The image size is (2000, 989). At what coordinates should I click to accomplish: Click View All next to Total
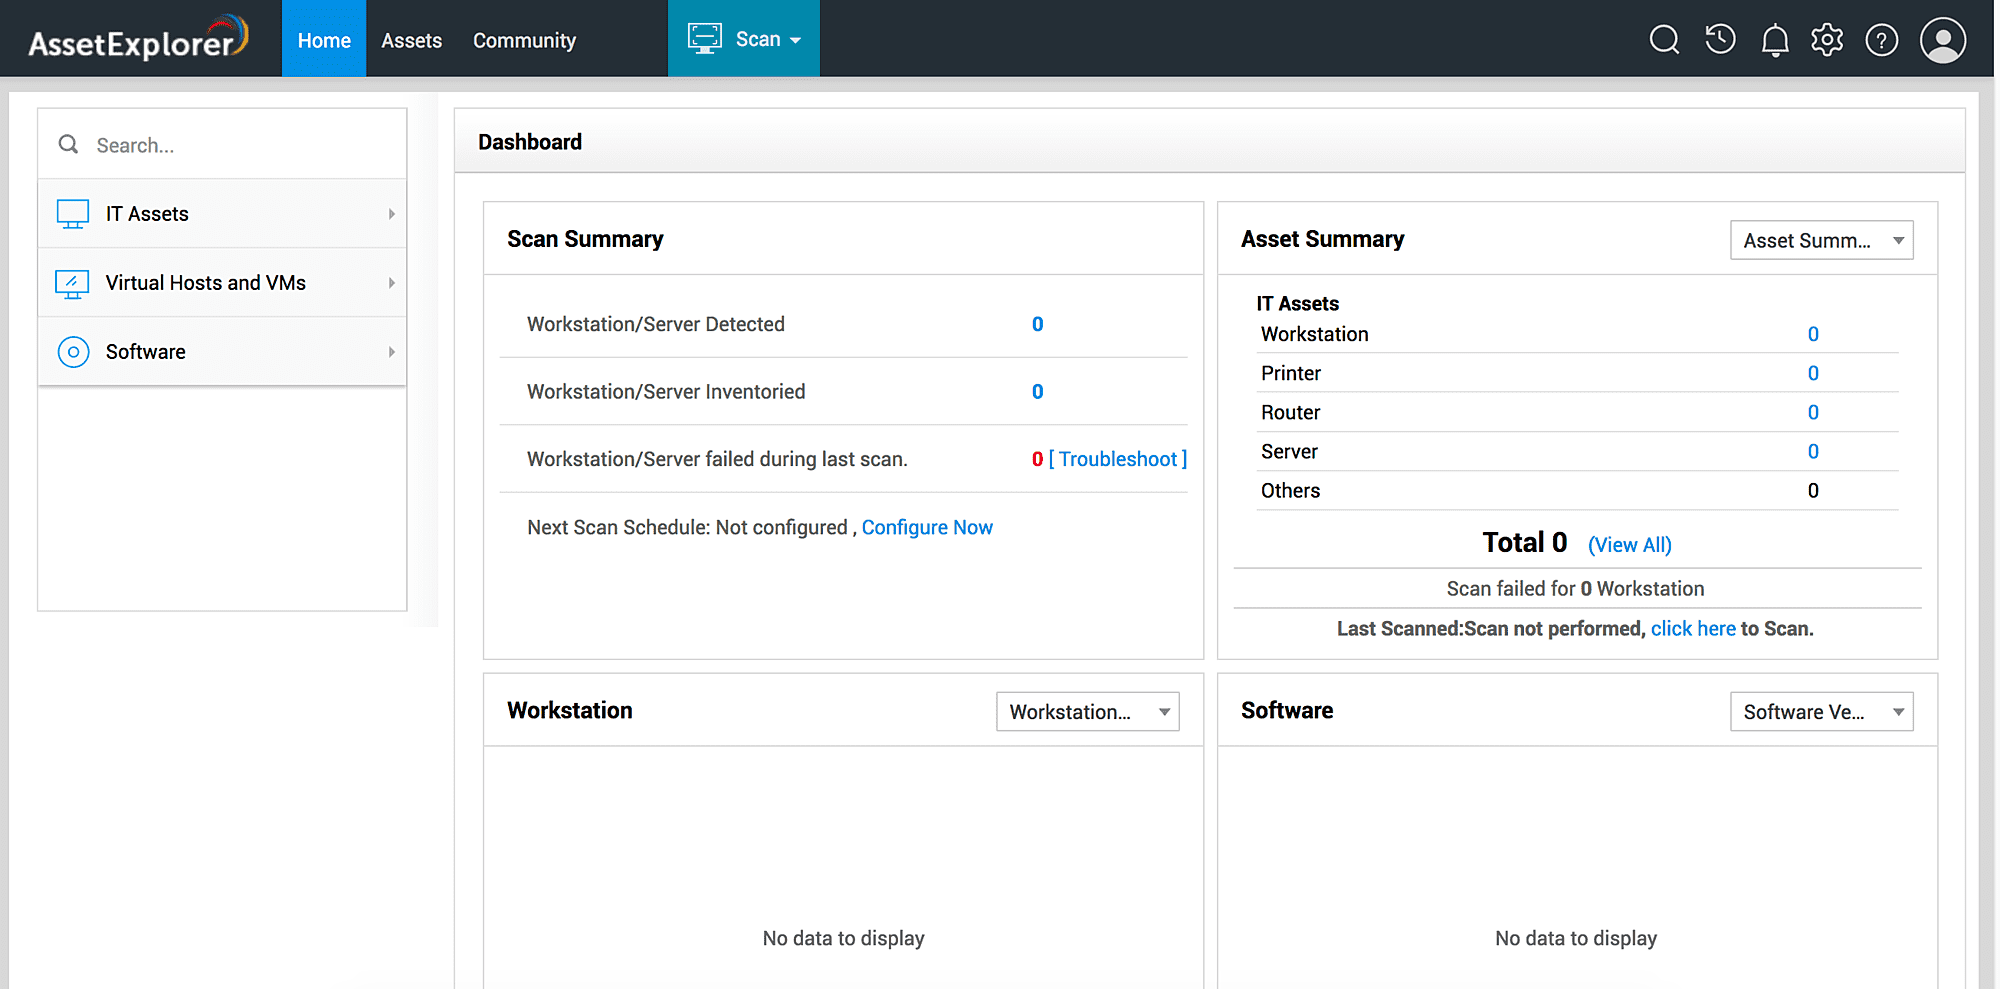(1629, 545)
